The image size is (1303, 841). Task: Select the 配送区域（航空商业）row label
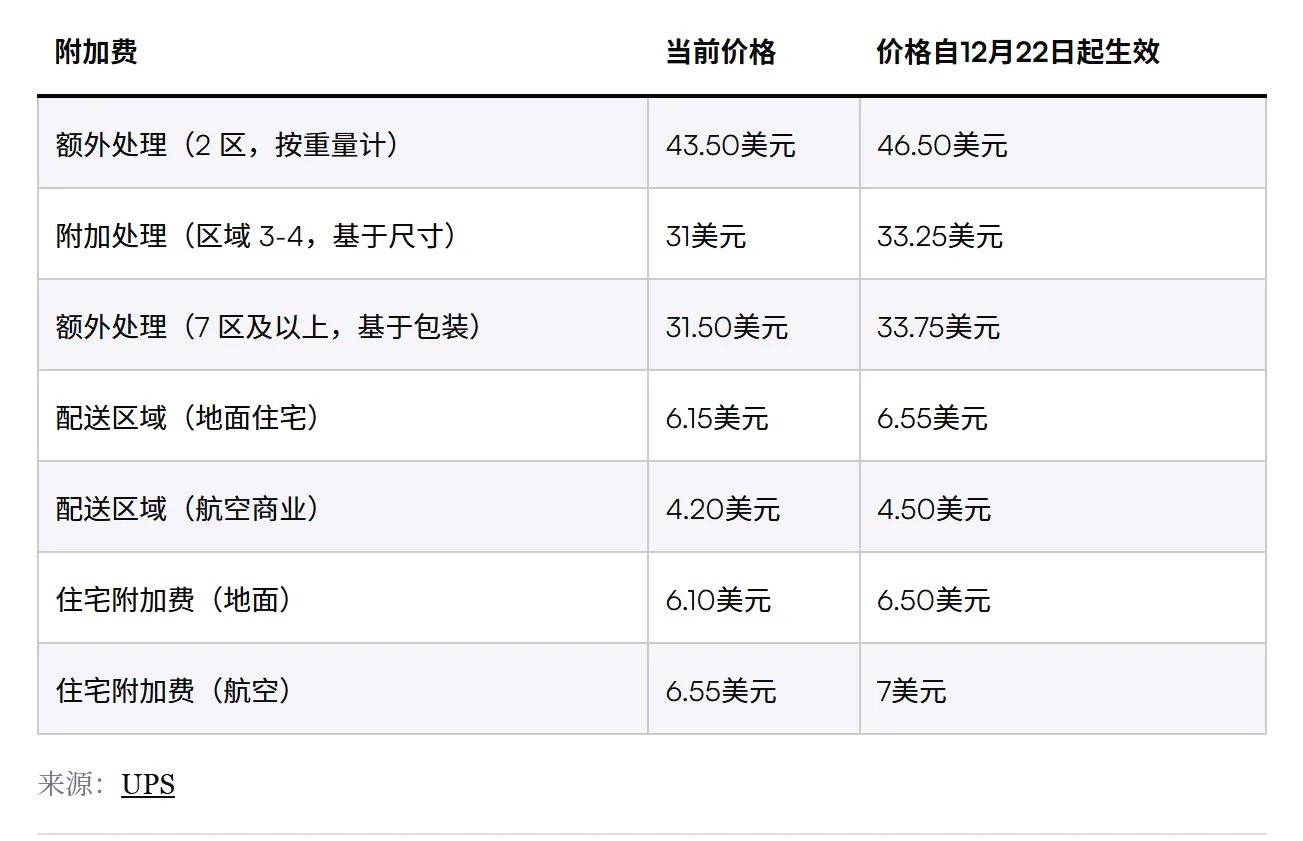click(188, 509)
